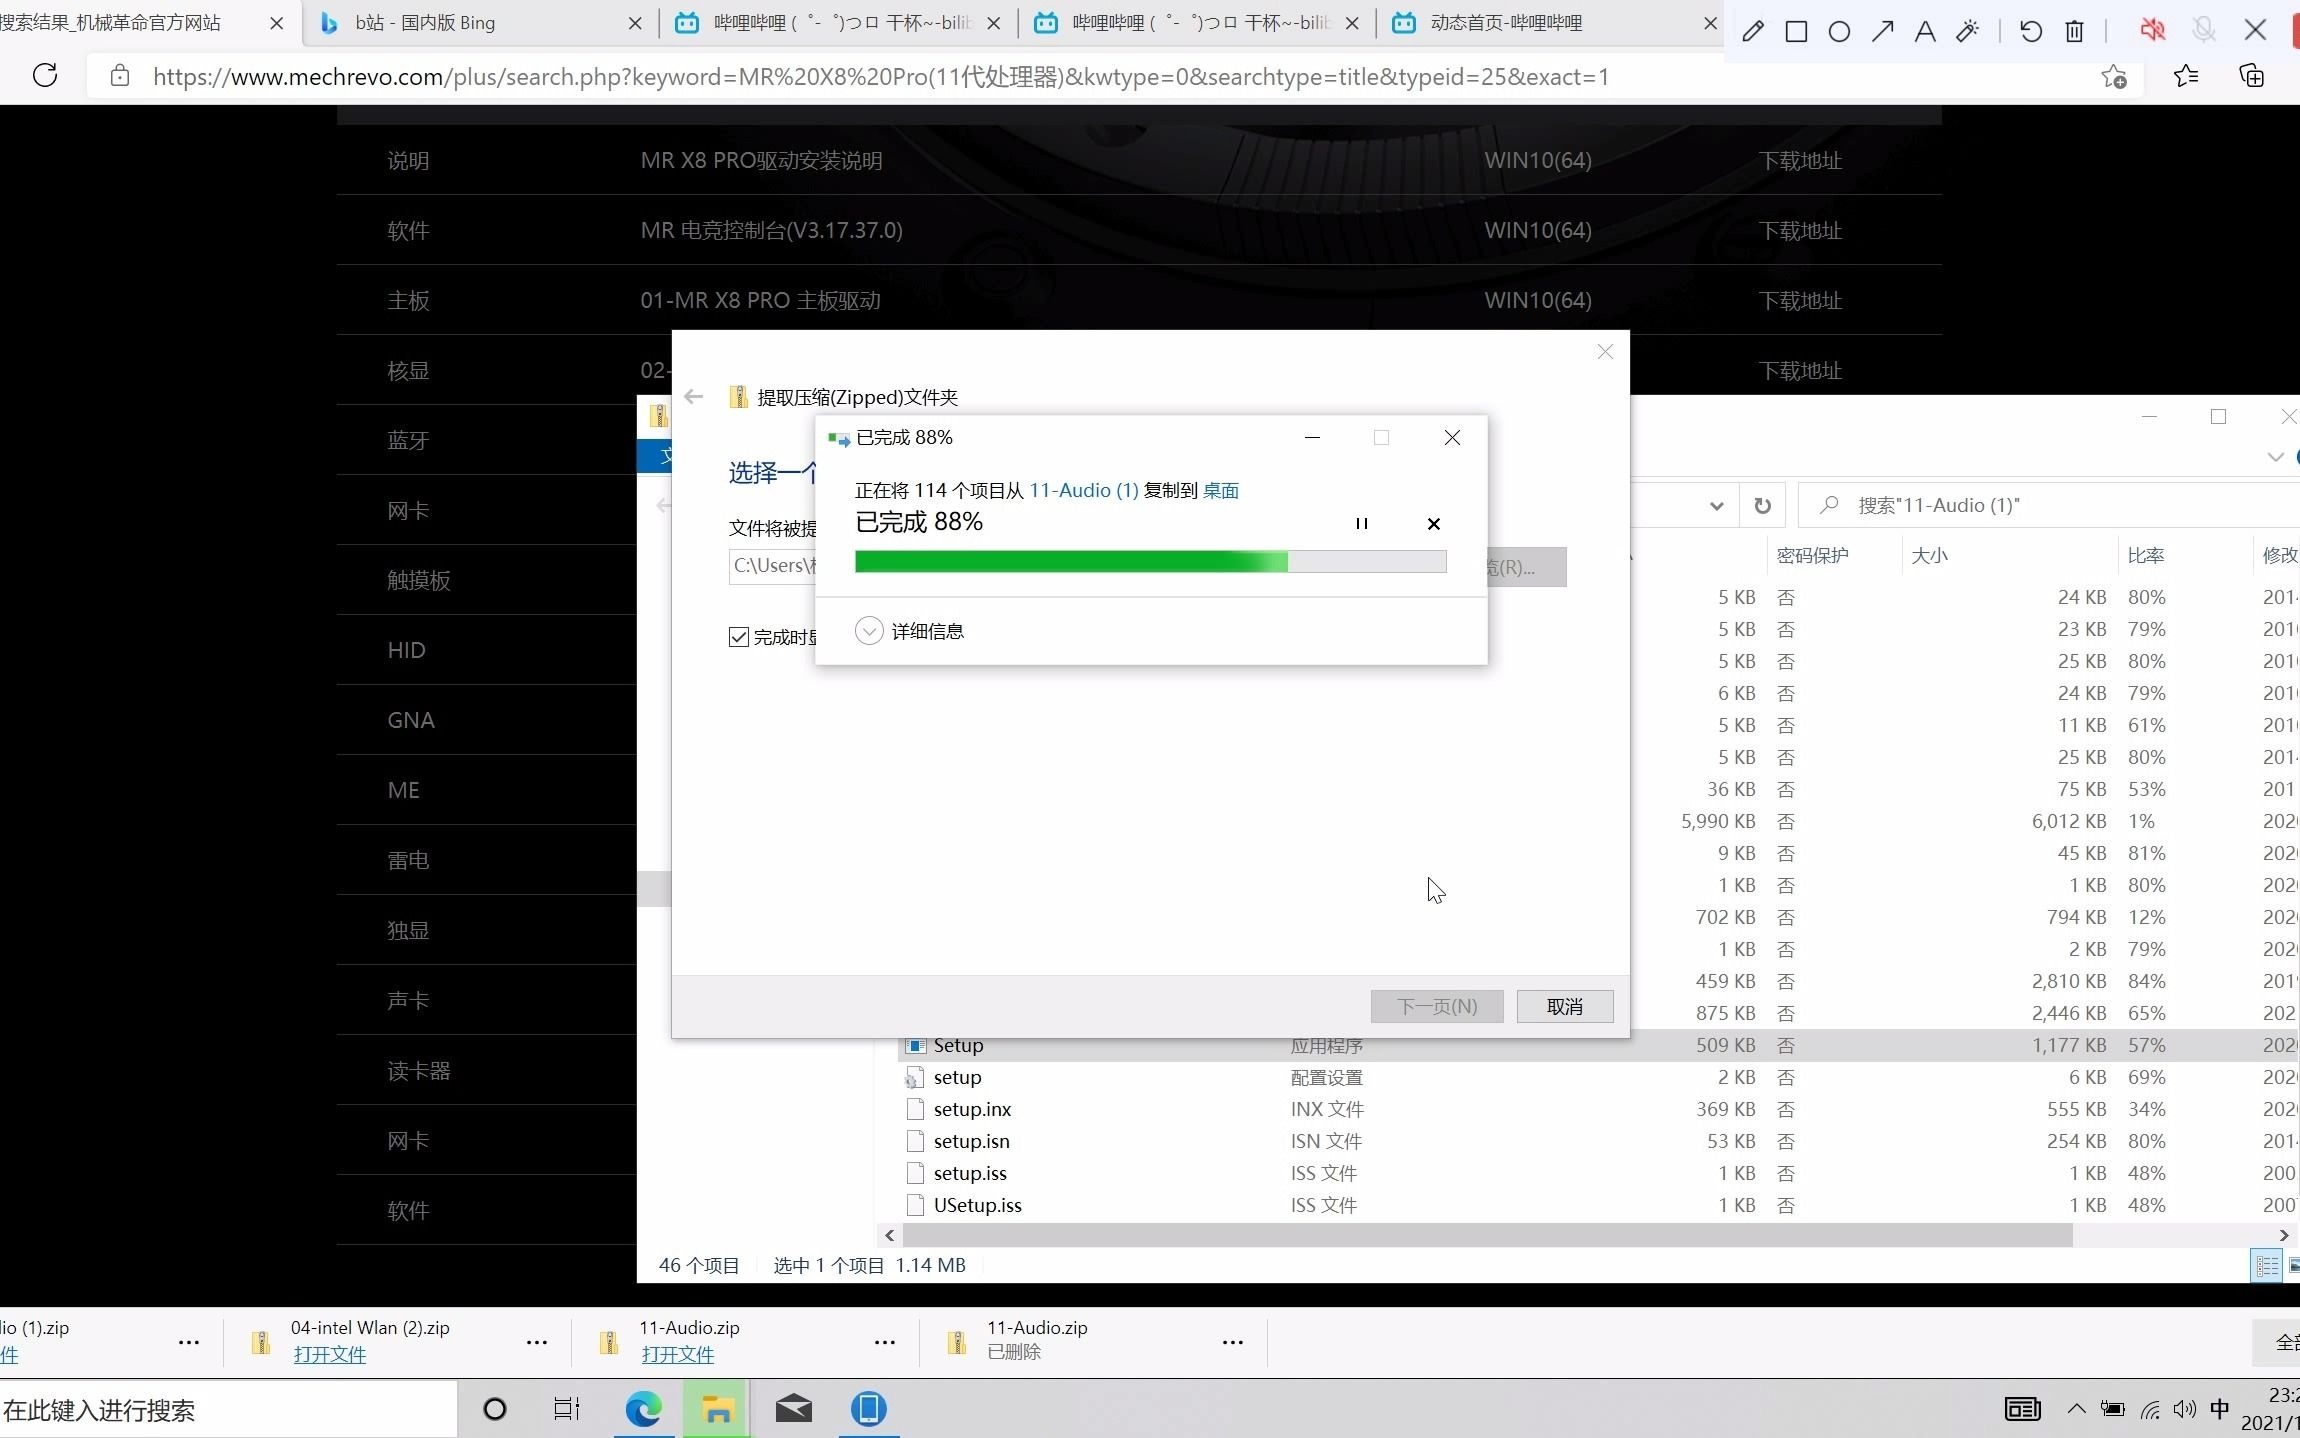The height and width of the screenshot is (1438, 2300).
Task: Refresh the Explorer folder view
Action: 1763,505
